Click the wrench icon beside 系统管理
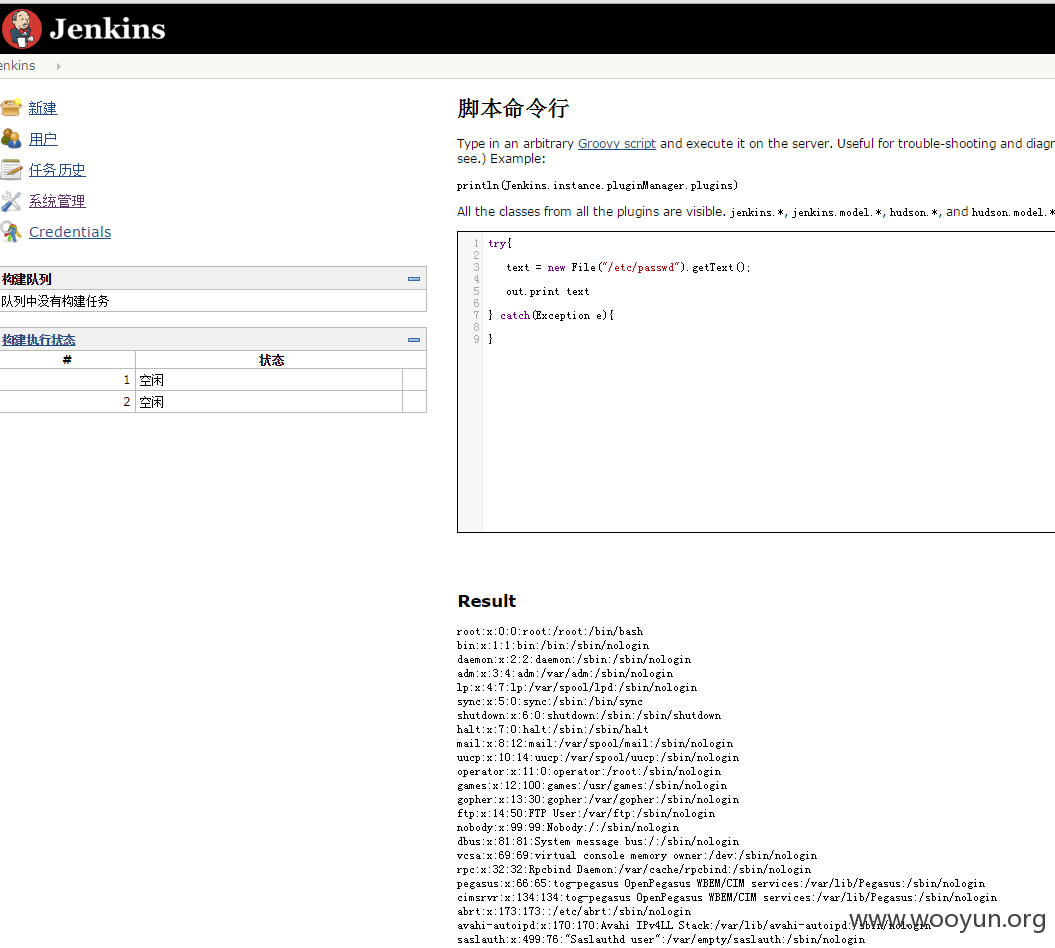This screenshot has width=1055, height=948. 11,200
